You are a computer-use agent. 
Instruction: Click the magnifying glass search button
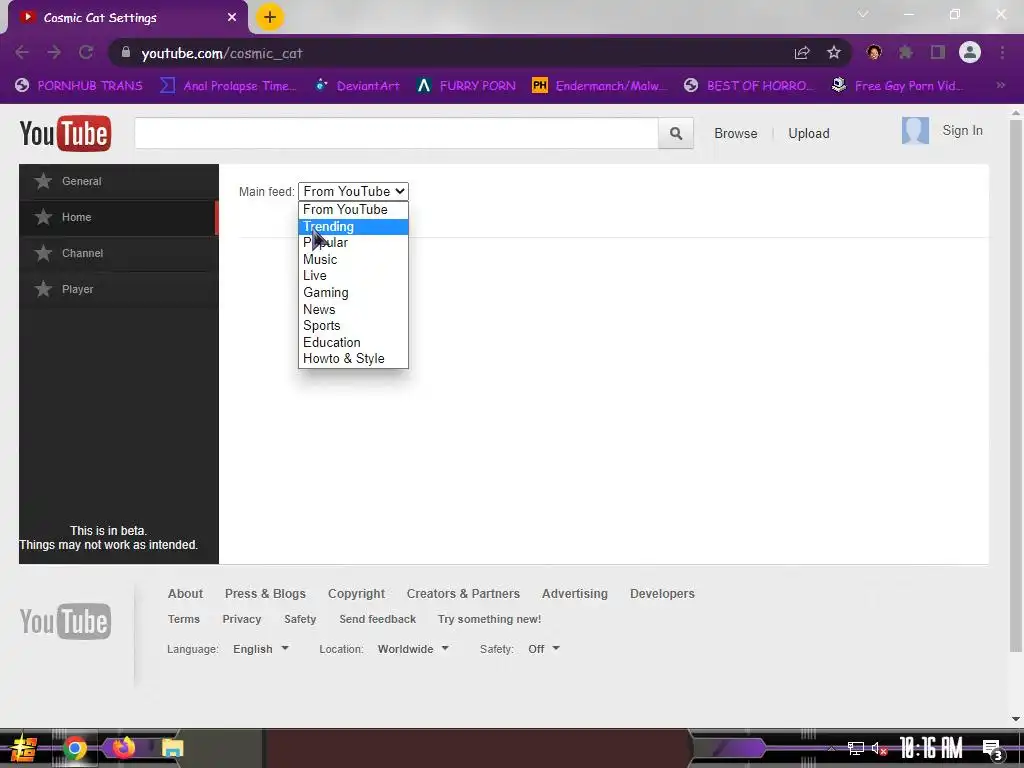676,133
